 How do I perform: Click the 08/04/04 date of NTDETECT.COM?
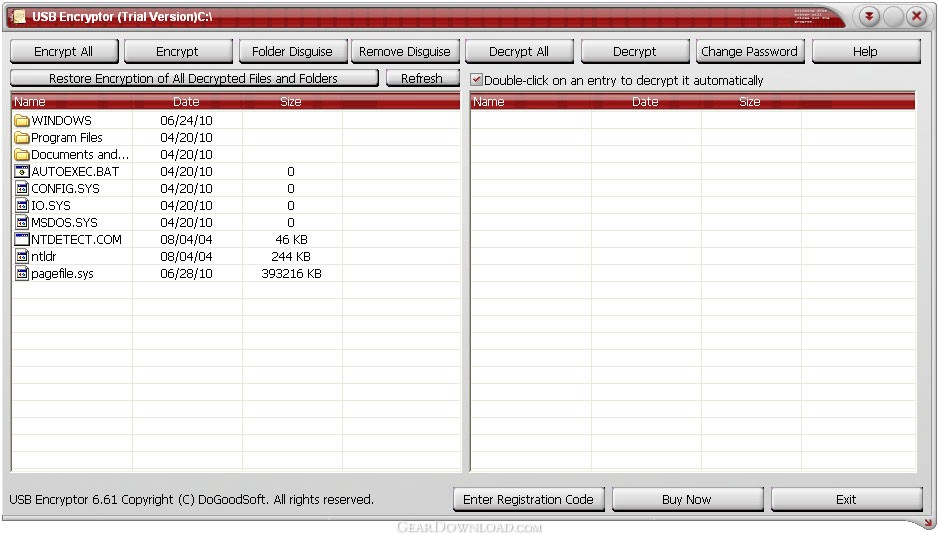187,240
